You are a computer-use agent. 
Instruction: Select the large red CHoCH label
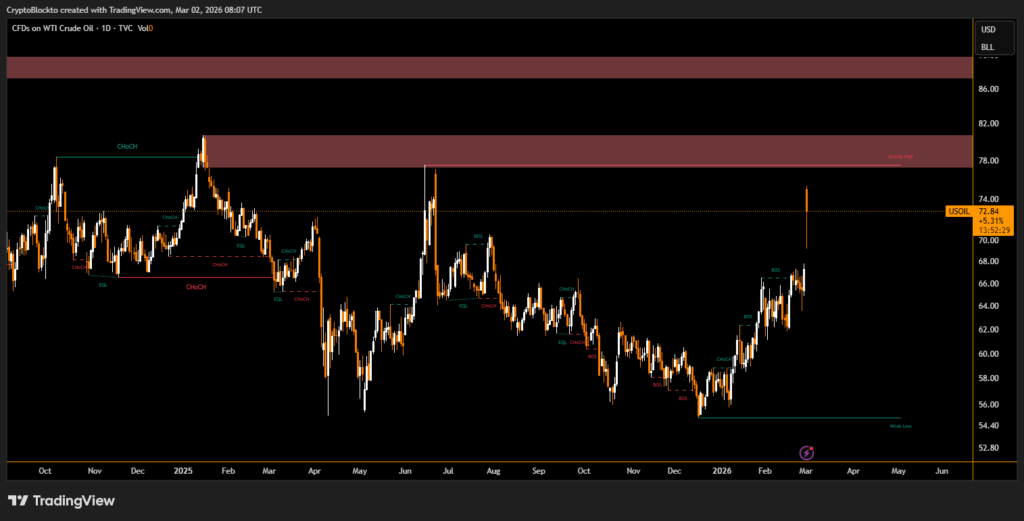click(x=196, y=287)
